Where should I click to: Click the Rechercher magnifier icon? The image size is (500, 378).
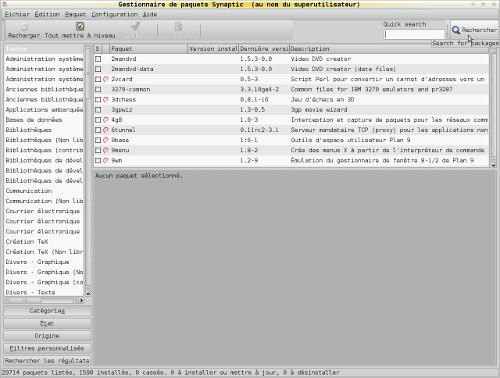[x=456, y=30]
